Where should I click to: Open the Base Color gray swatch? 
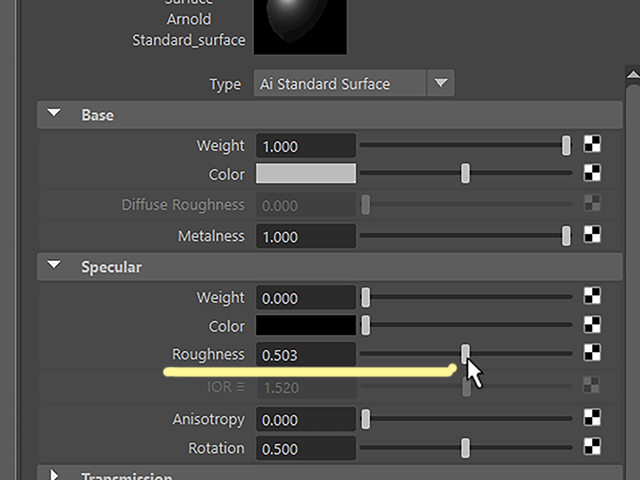point(306,173)
